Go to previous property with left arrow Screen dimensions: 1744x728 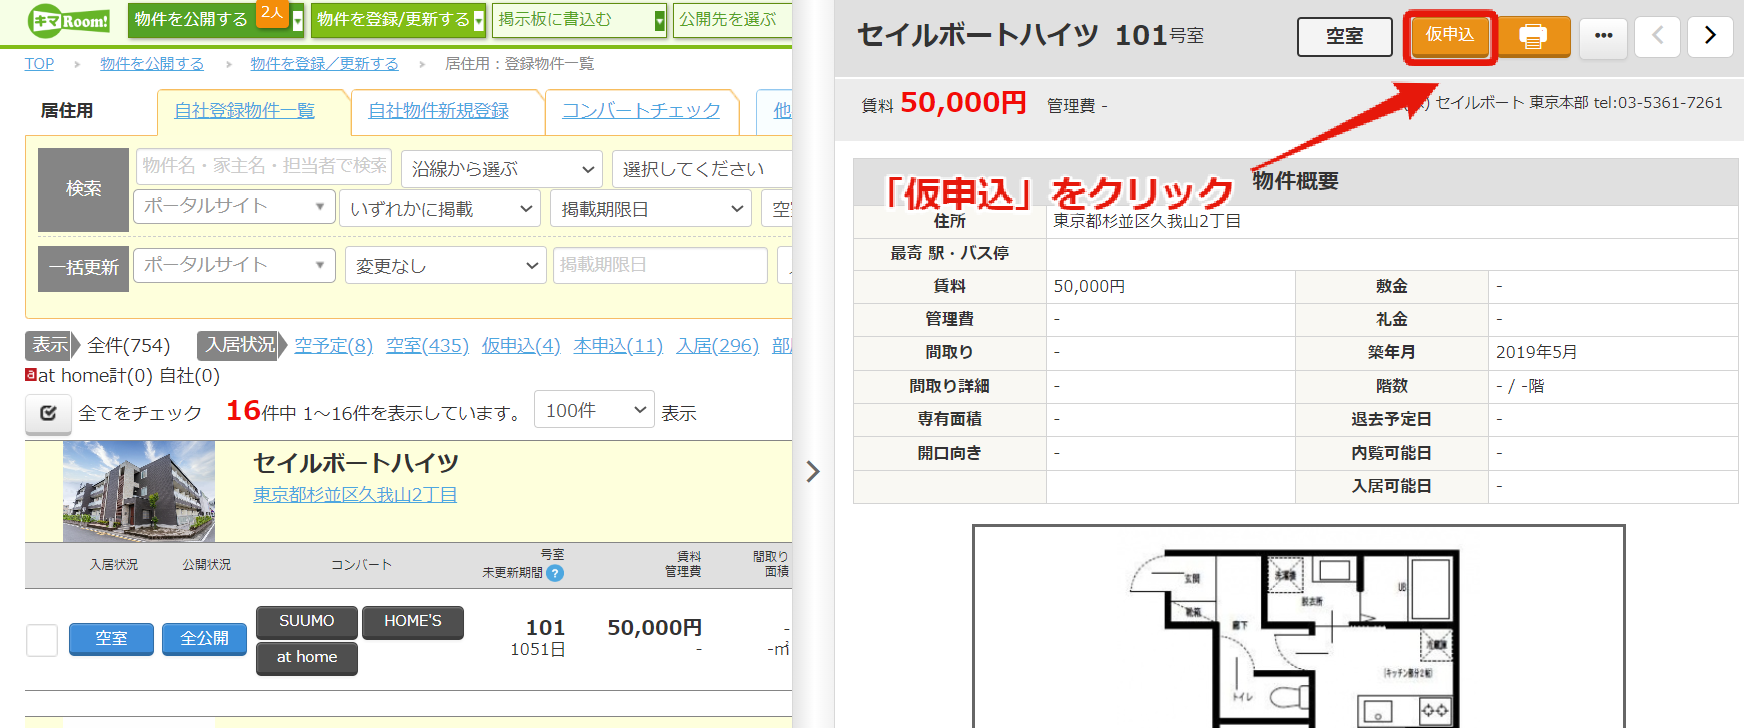(1657, 37)
